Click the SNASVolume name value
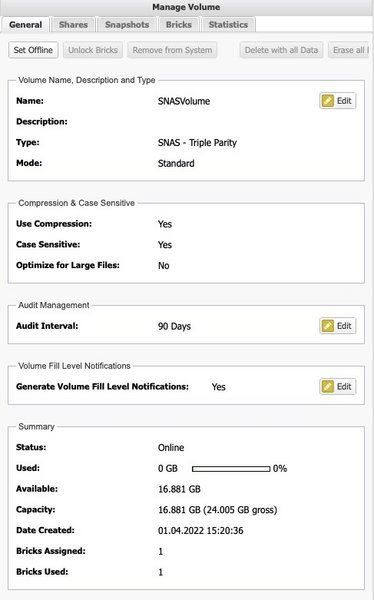This screenshot has height=600, width=374. [x=184, y=101]
